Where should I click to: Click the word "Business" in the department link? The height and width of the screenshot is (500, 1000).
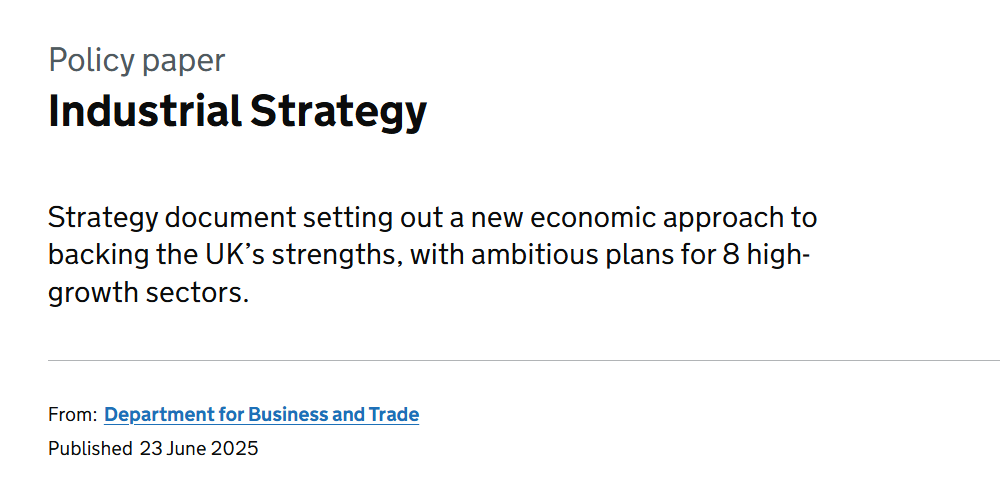tap(287, 414)
